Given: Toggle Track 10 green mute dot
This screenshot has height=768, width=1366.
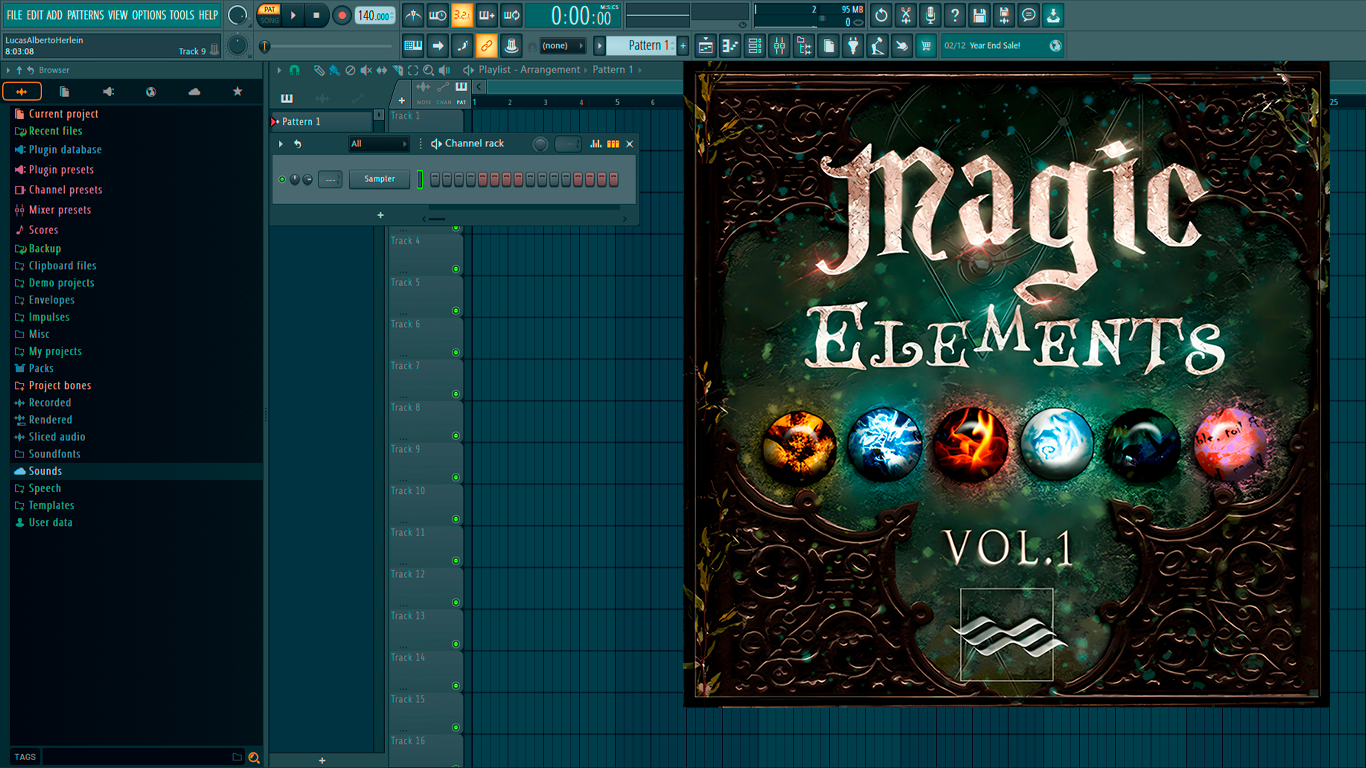Looking at the screenshot, I should pos(456,519).
